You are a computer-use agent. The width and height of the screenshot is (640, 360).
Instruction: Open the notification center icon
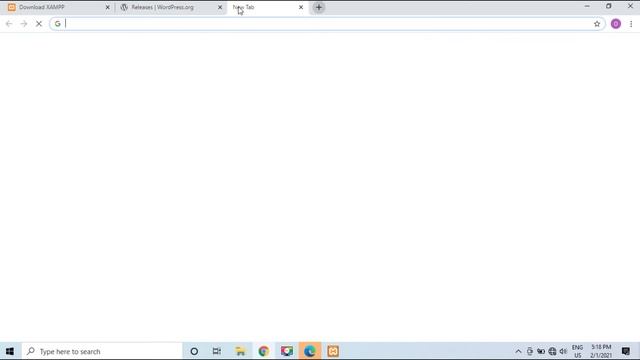625,351
